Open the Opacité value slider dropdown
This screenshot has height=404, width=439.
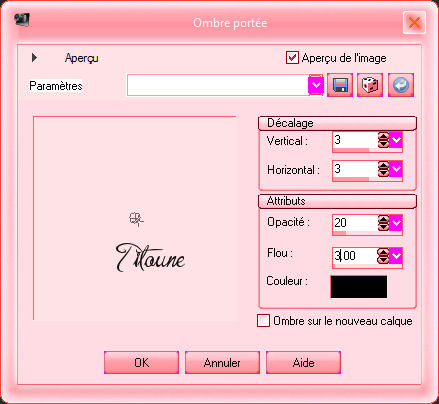point(396,223)
